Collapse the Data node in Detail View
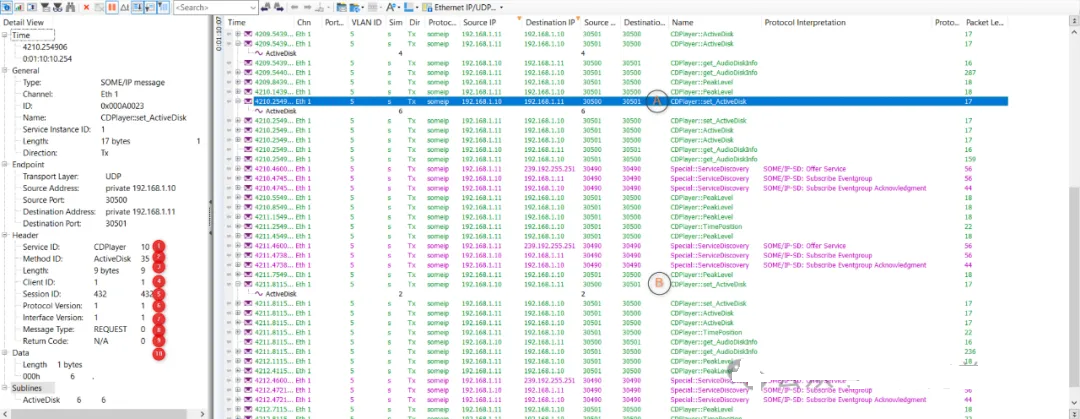This screenshot has width=1080, height=419. (6, 353)
